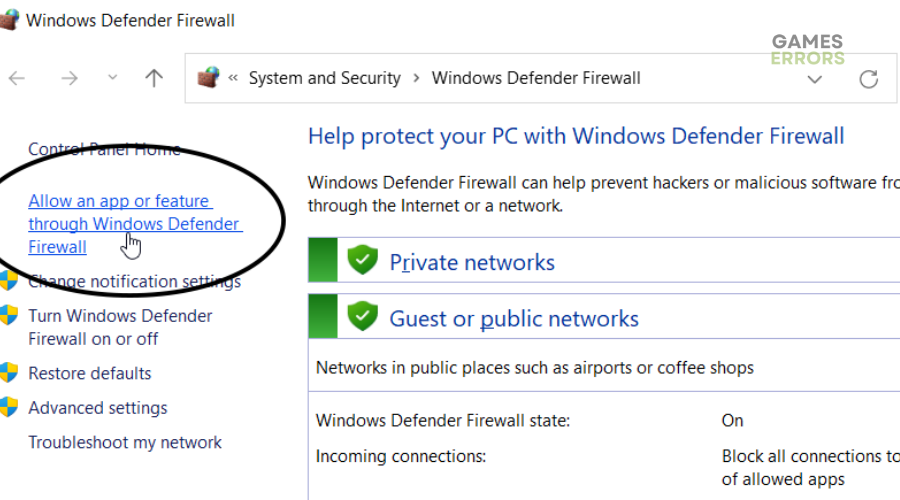
Task: Collapse the Guest or public networks section
Action: [x=604, y=318]
